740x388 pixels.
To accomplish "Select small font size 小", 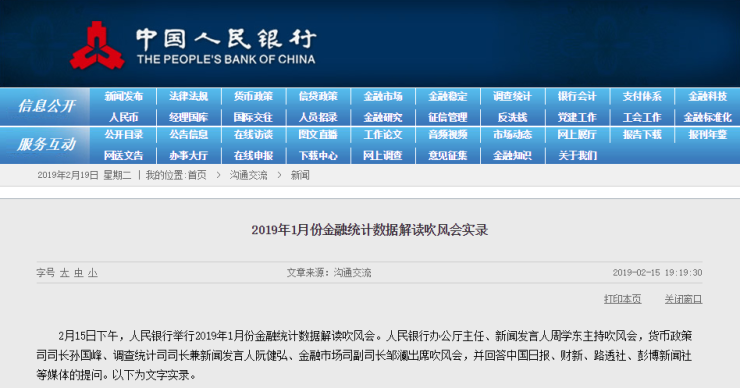I will coord(92,273).
